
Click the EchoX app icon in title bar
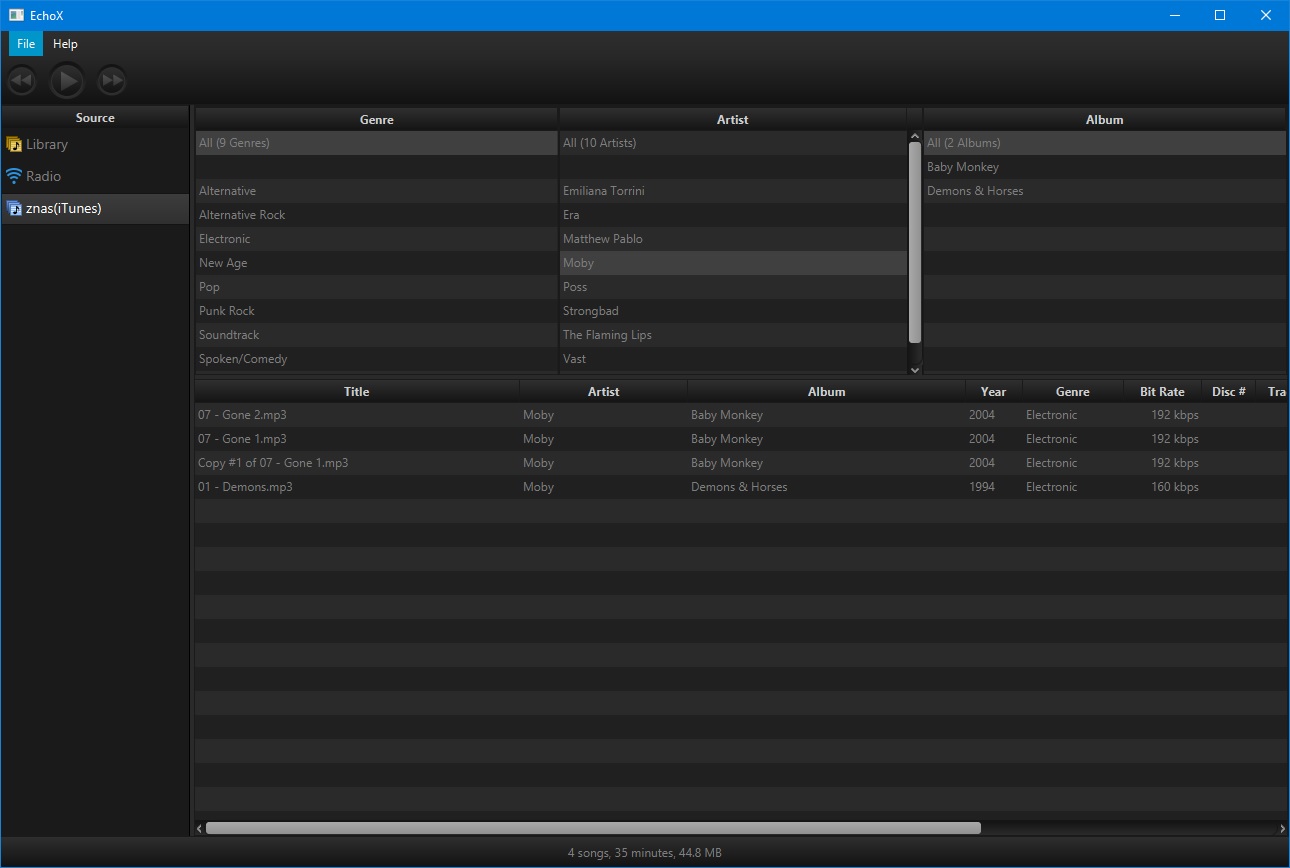[x=16, y=15]
